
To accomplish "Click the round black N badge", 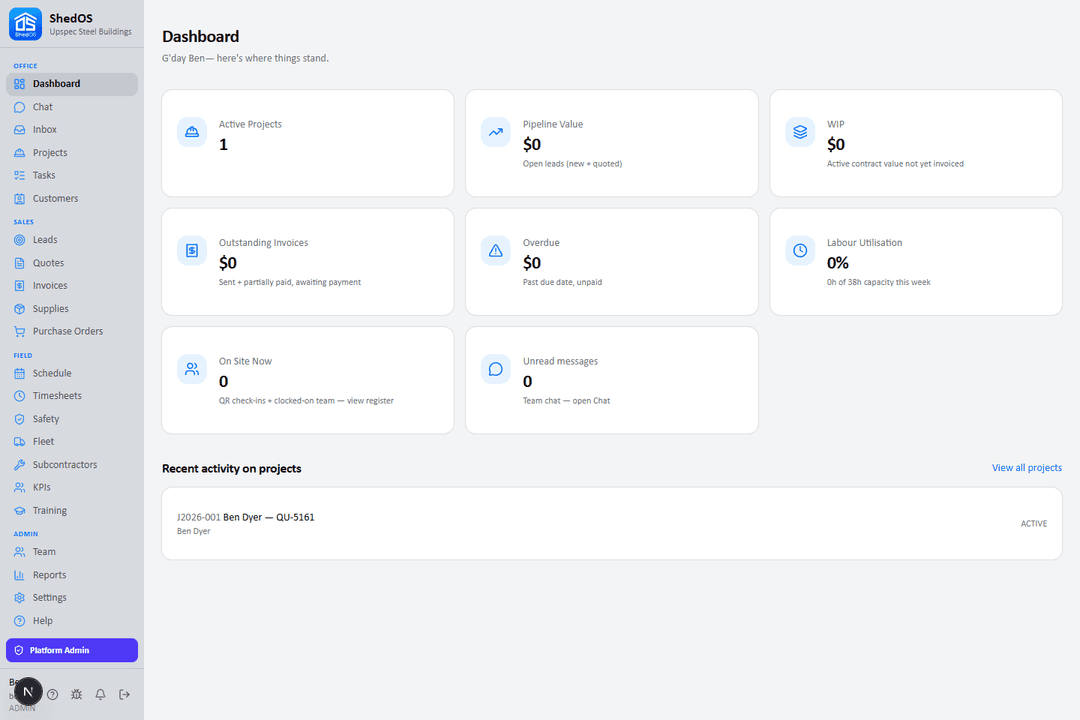I will tap(28, 692).
